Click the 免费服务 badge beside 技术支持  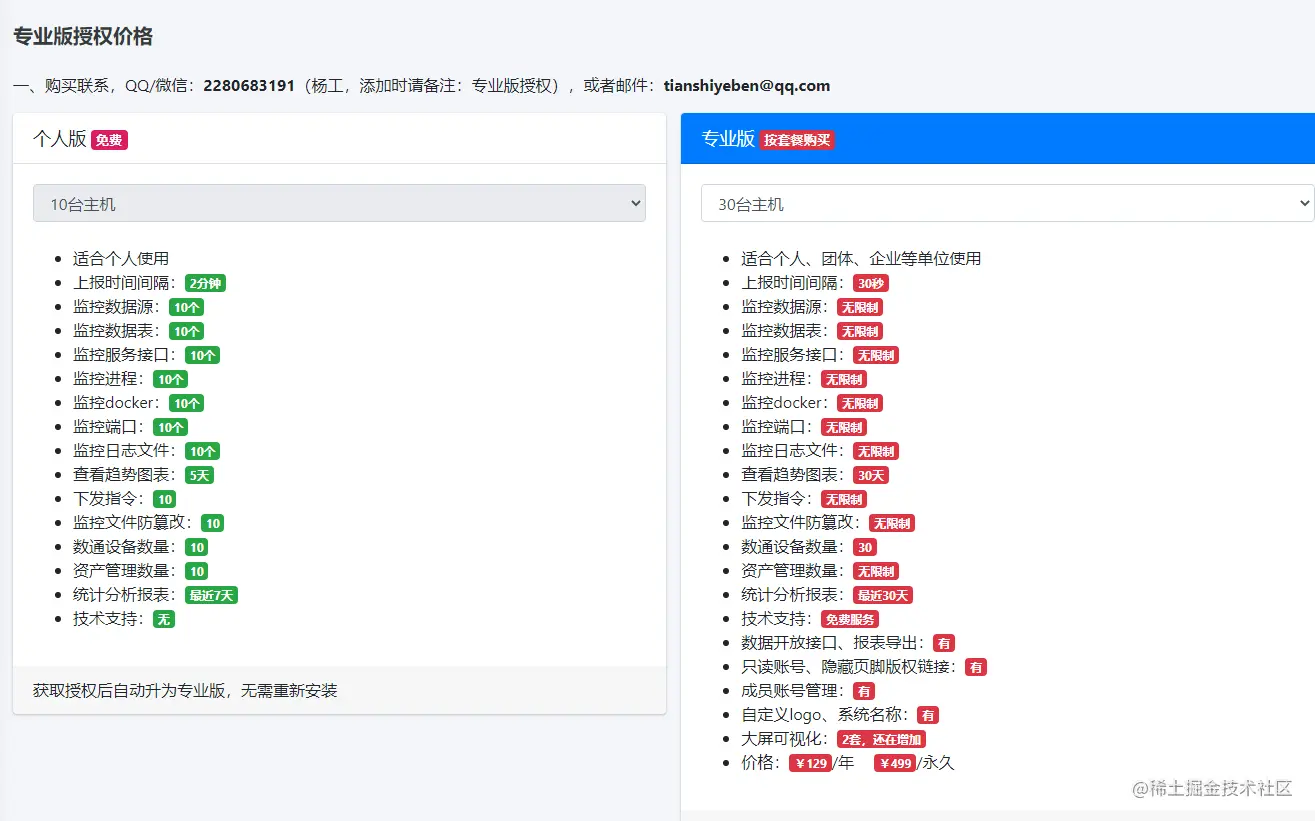[850, 619]
